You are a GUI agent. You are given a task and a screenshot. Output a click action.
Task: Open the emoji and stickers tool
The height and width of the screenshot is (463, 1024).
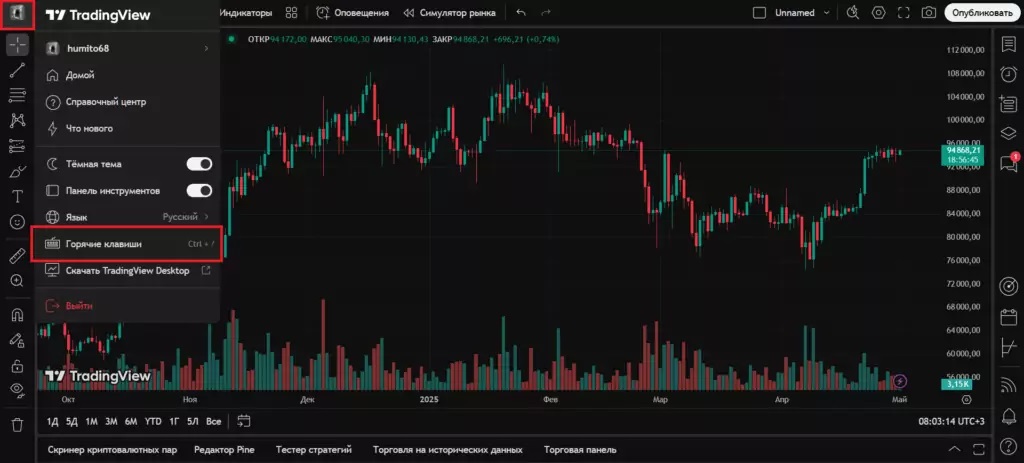pos(18,222)
